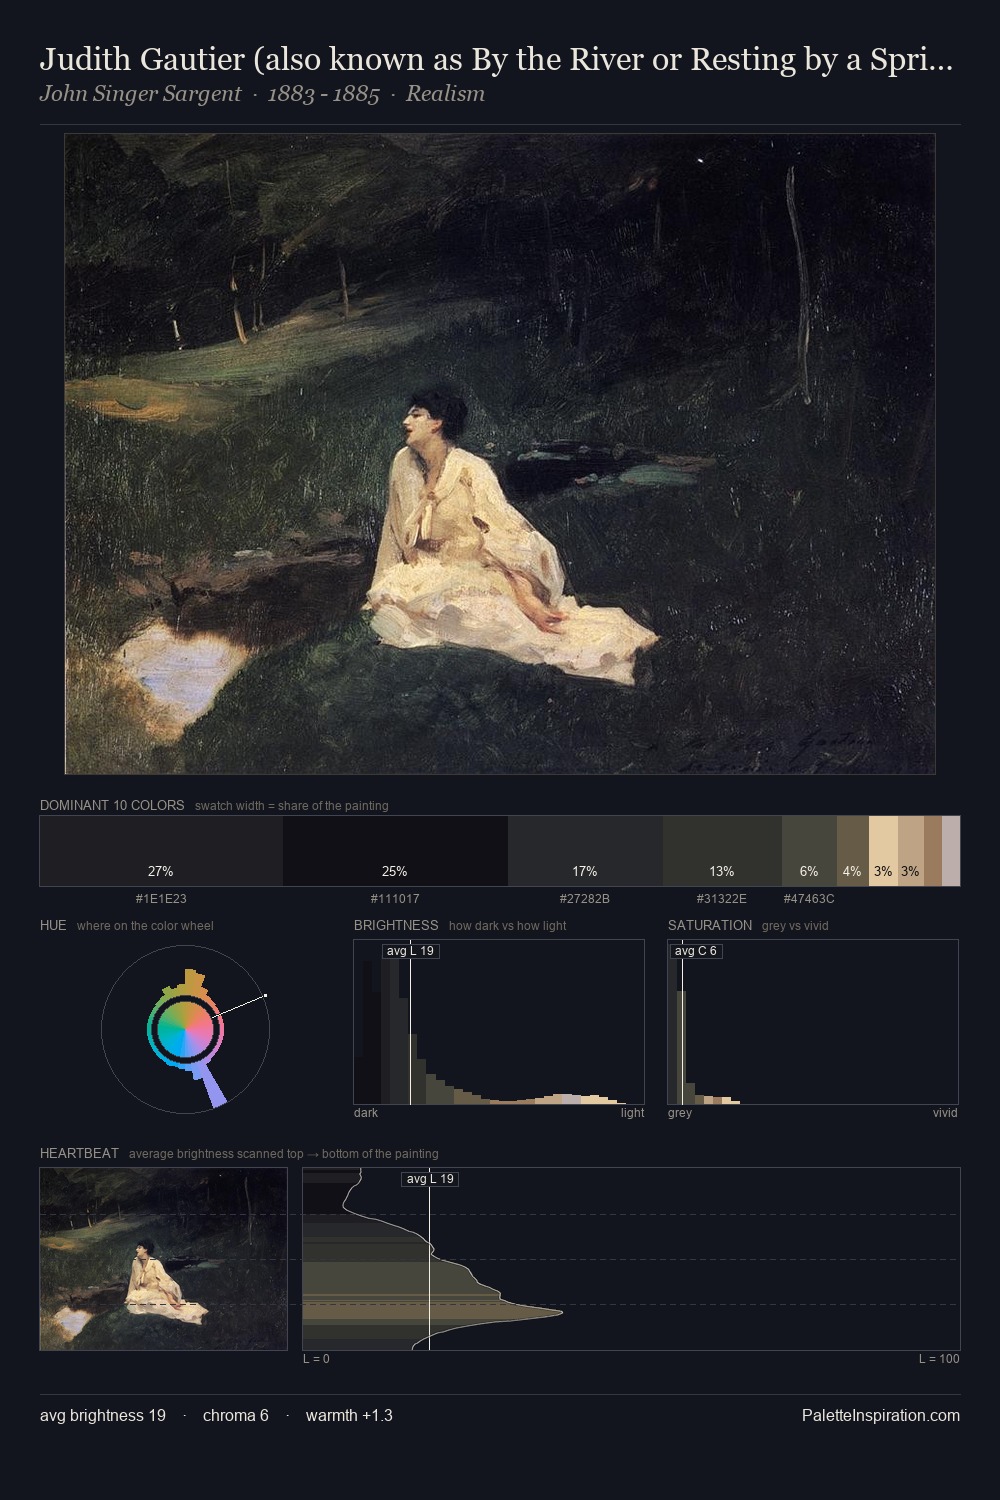The width and height of the screenshot is (1000, 1500).
Task: Click the hex code #31322E
Action: (722, 899)
